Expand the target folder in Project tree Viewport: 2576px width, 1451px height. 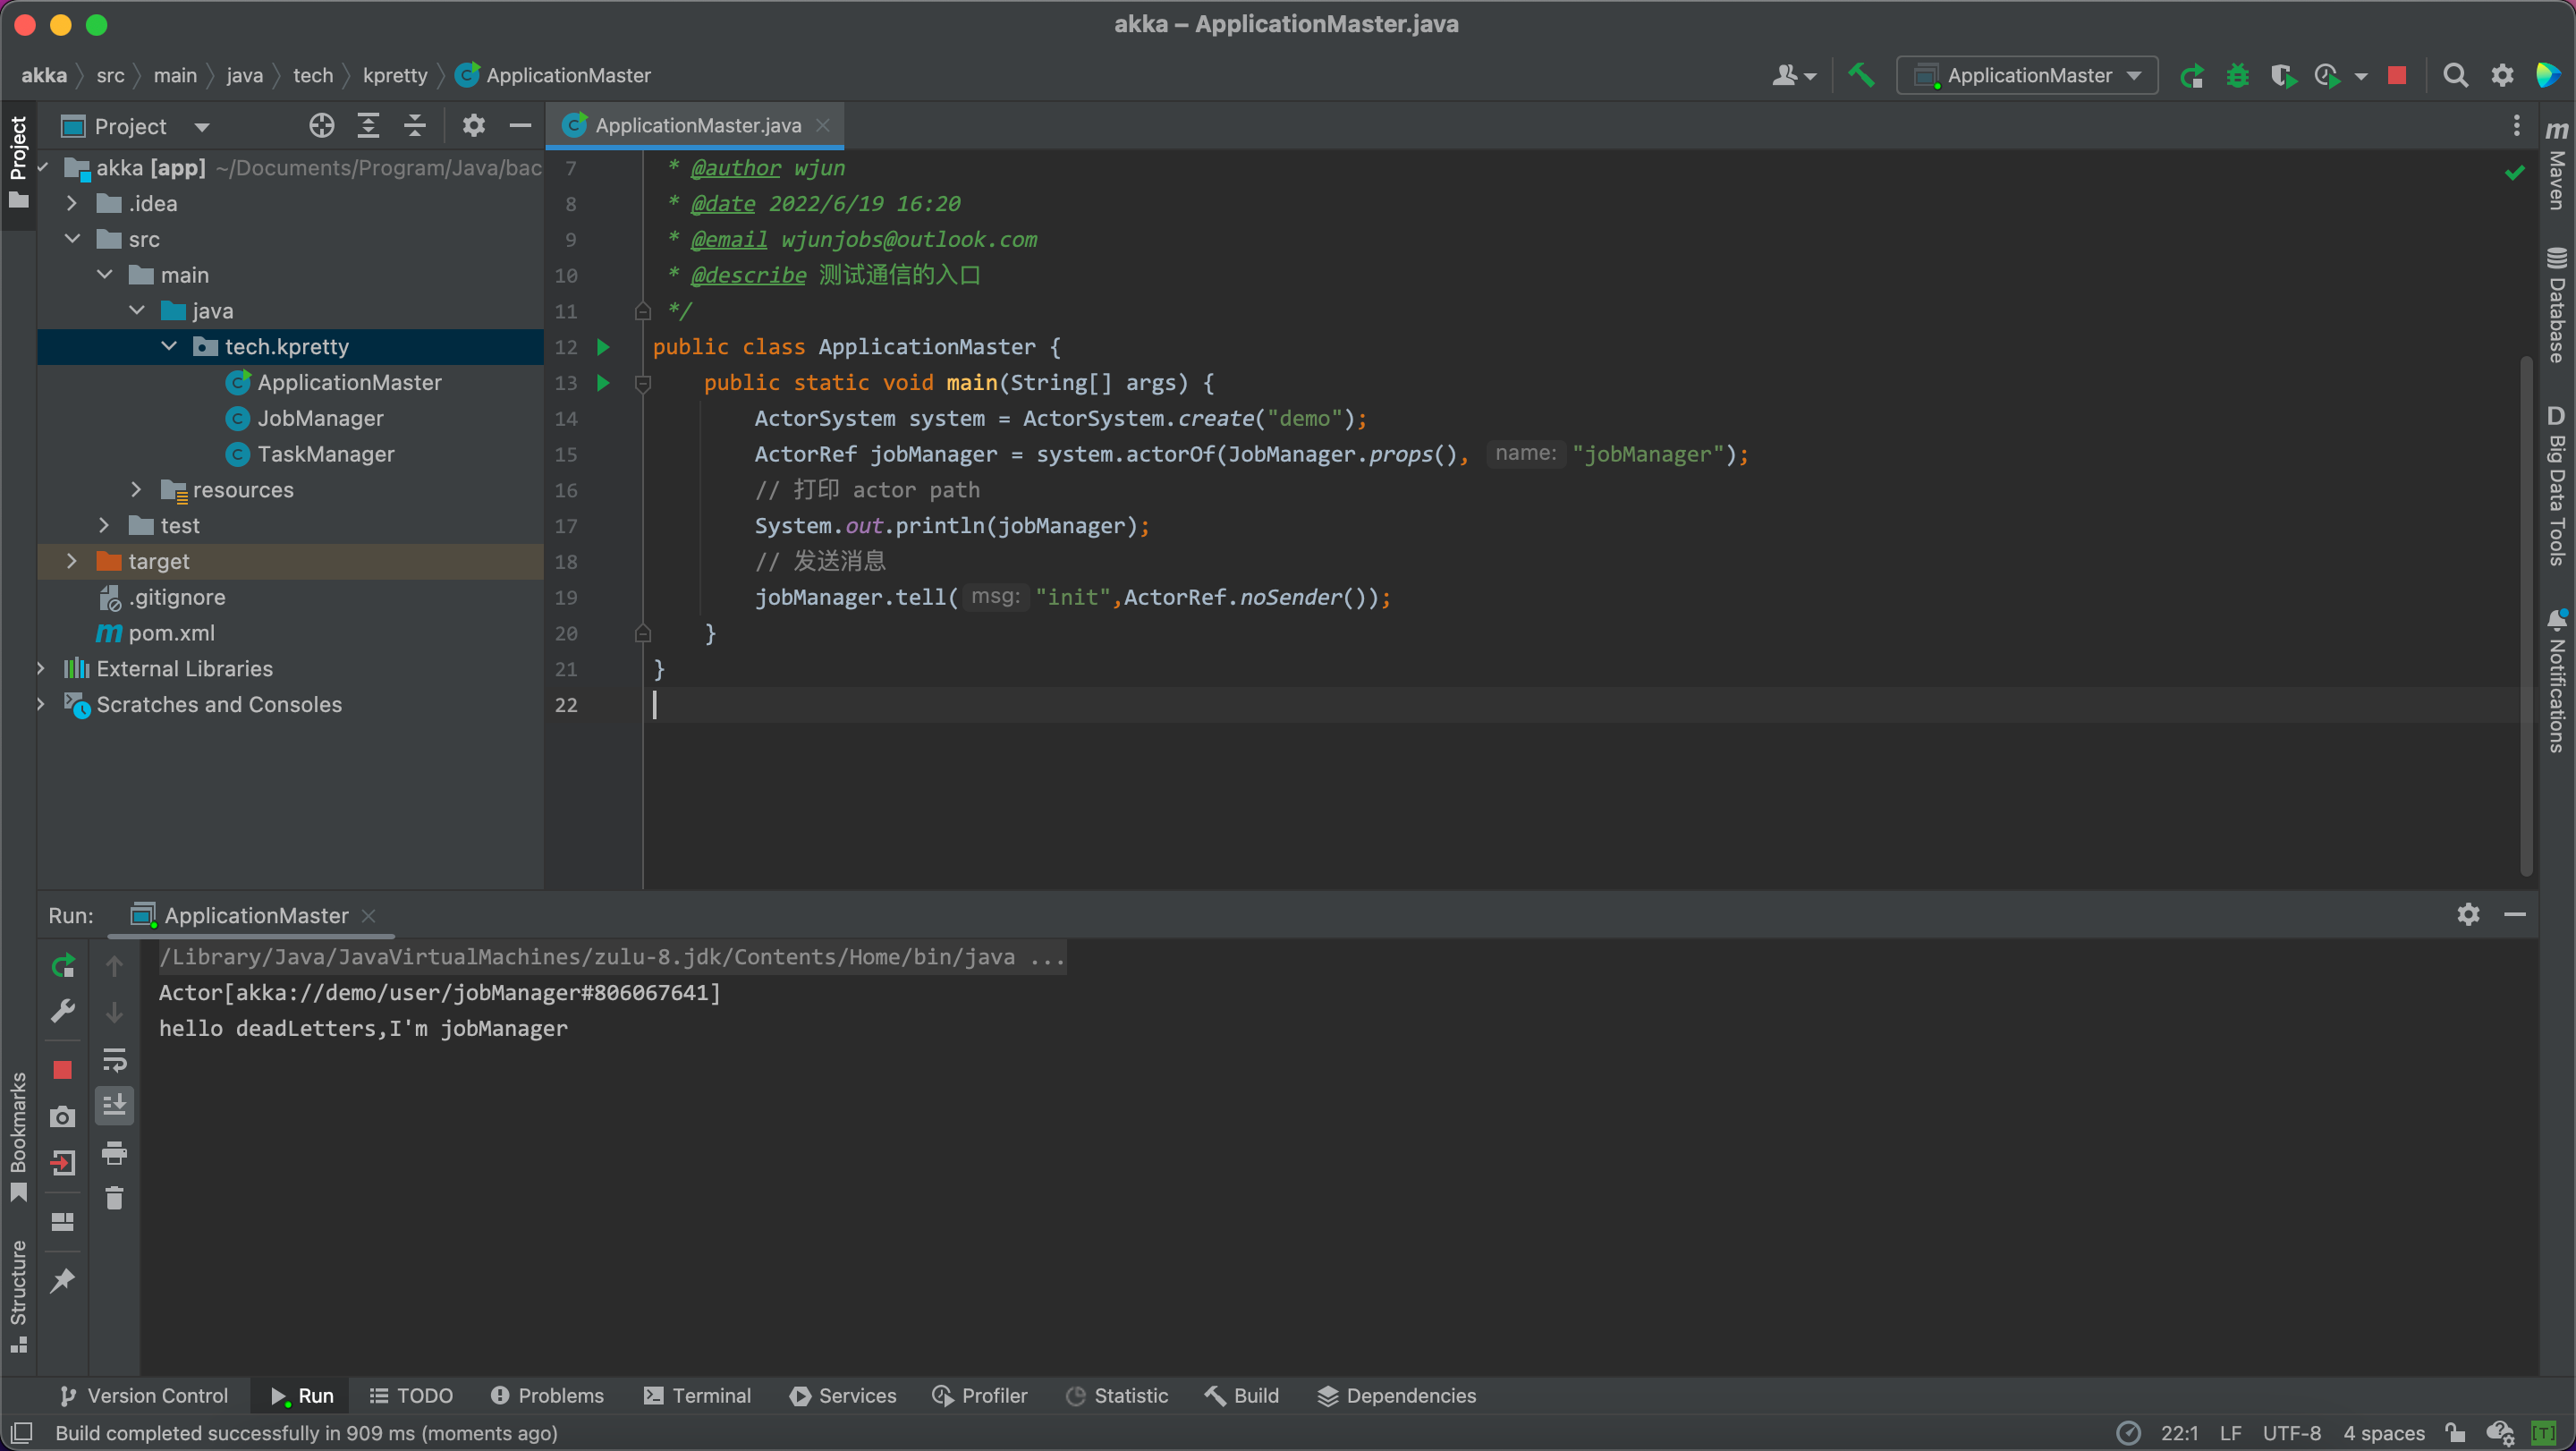(x=71, y=561)
